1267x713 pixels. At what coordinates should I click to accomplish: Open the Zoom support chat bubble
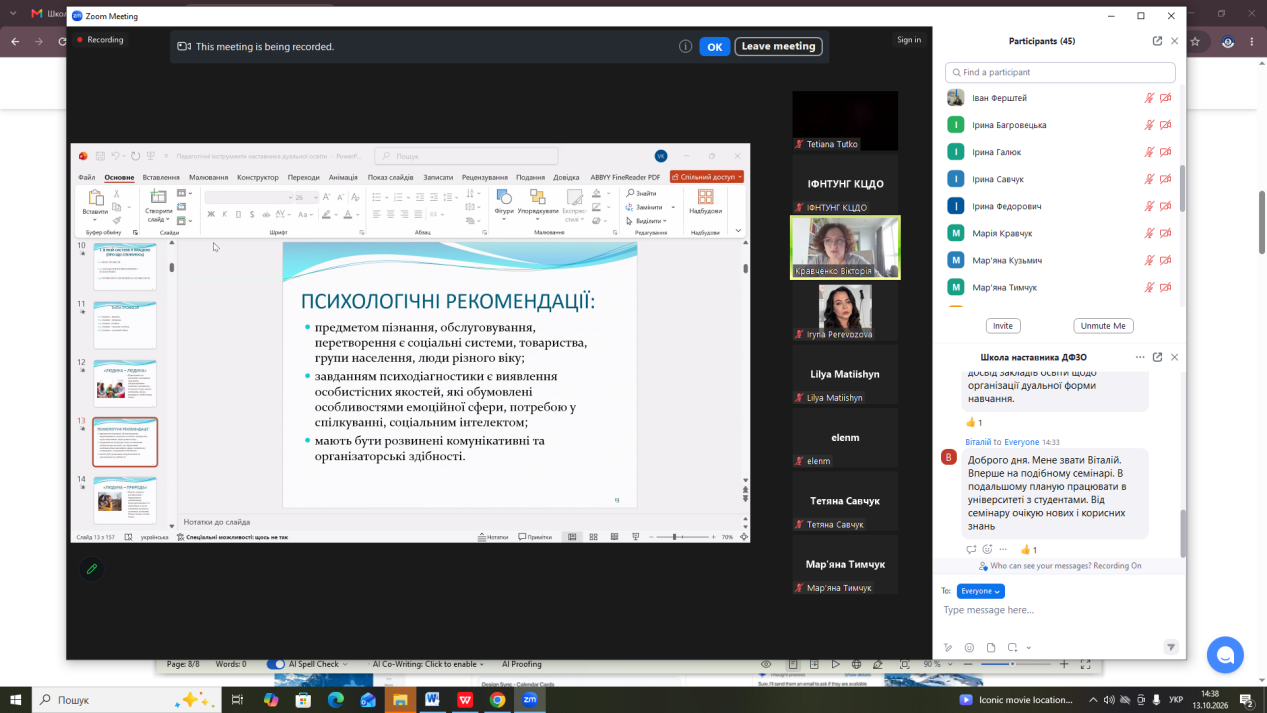[x=1225, y=655]
